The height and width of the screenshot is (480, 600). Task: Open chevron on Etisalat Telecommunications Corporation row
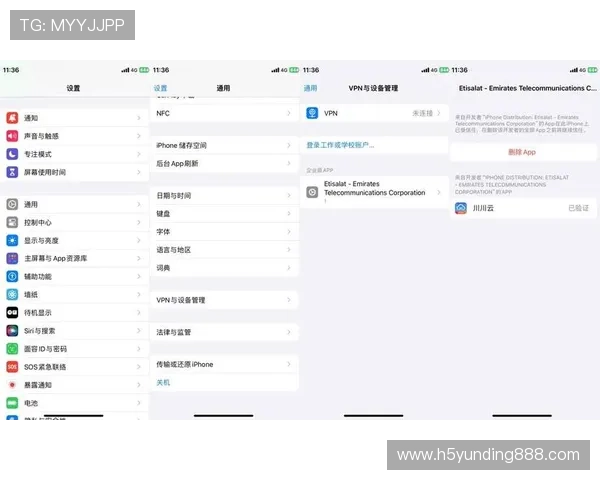coord(439,192)
